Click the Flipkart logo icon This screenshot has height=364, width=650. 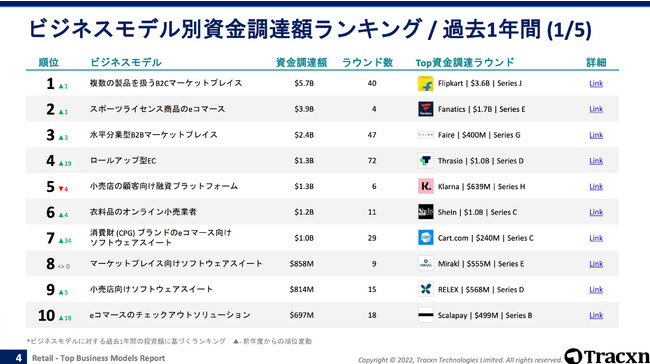(x=425, y=83)
